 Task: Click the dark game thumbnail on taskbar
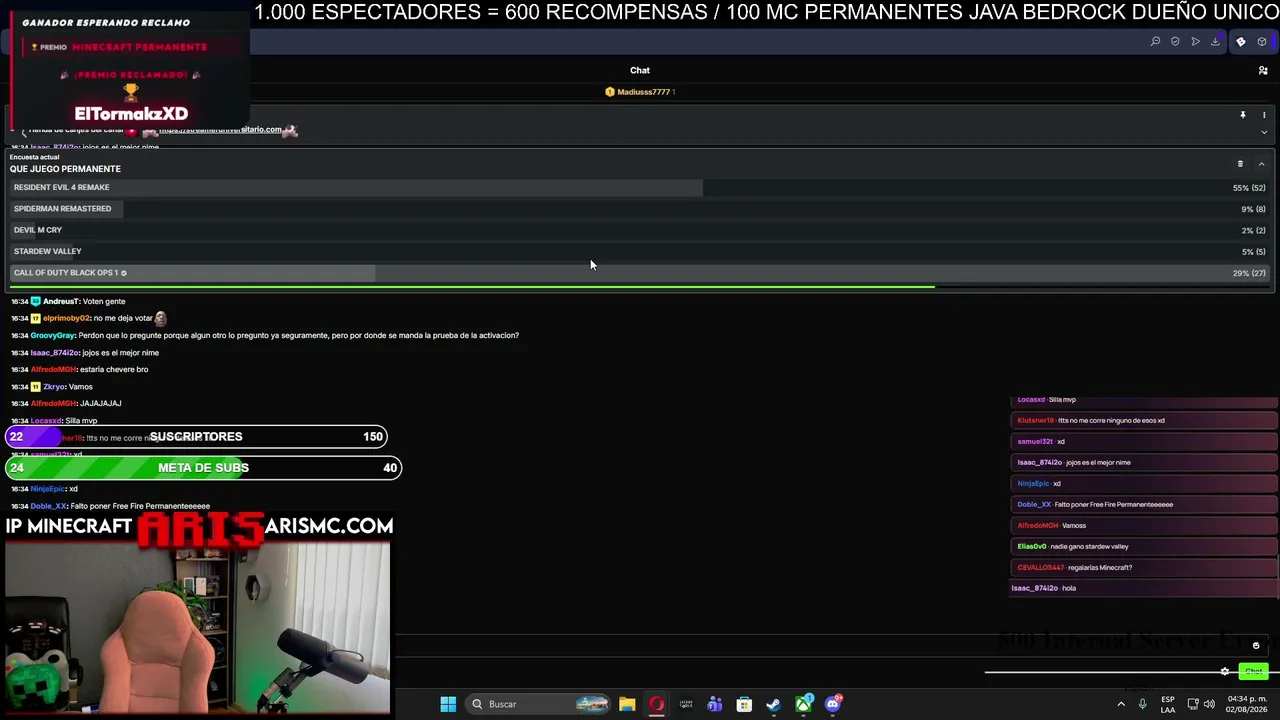686,704
